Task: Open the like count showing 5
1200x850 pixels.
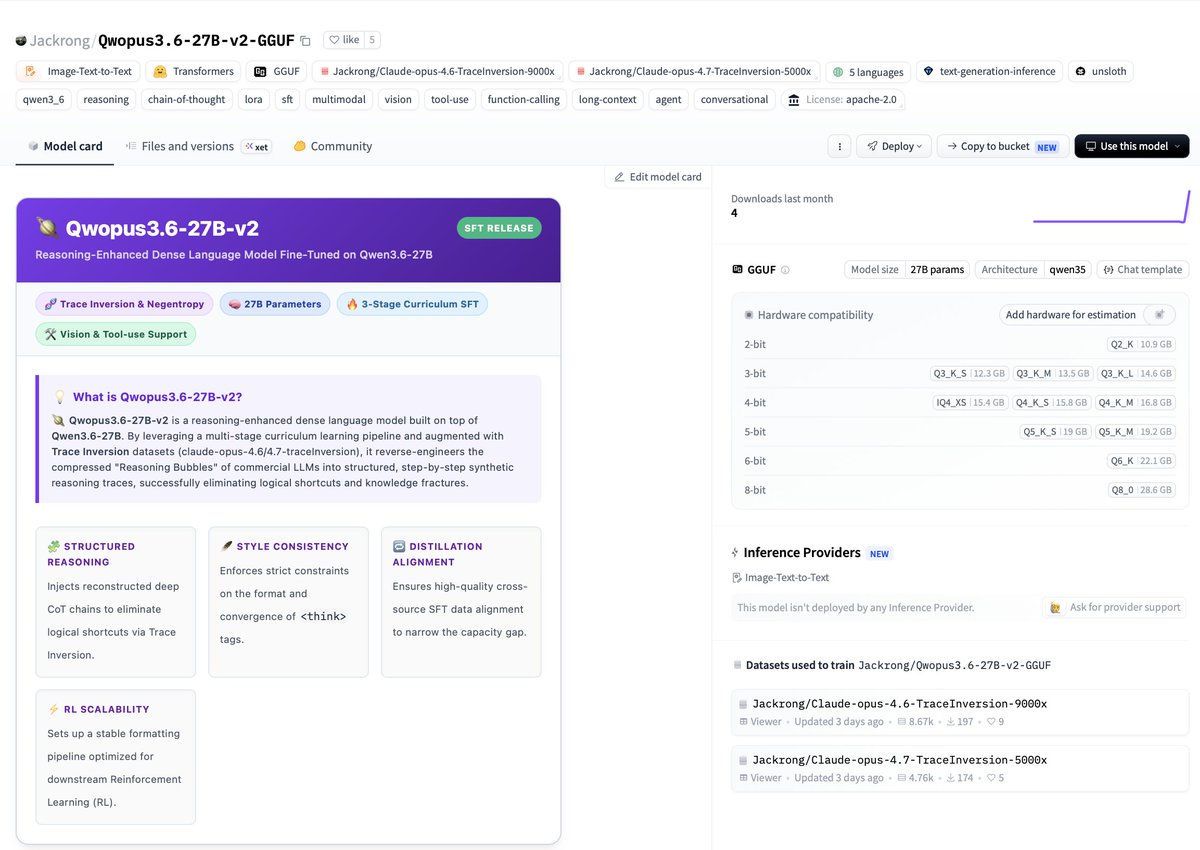Action: click(372, 40)
